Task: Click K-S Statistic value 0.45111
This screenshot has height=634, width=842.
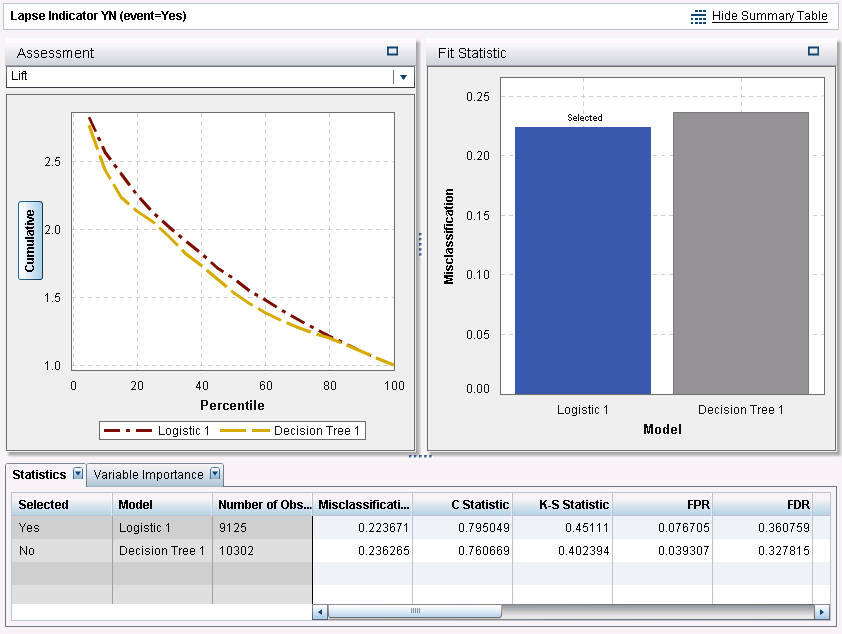Action: (587, 528)
